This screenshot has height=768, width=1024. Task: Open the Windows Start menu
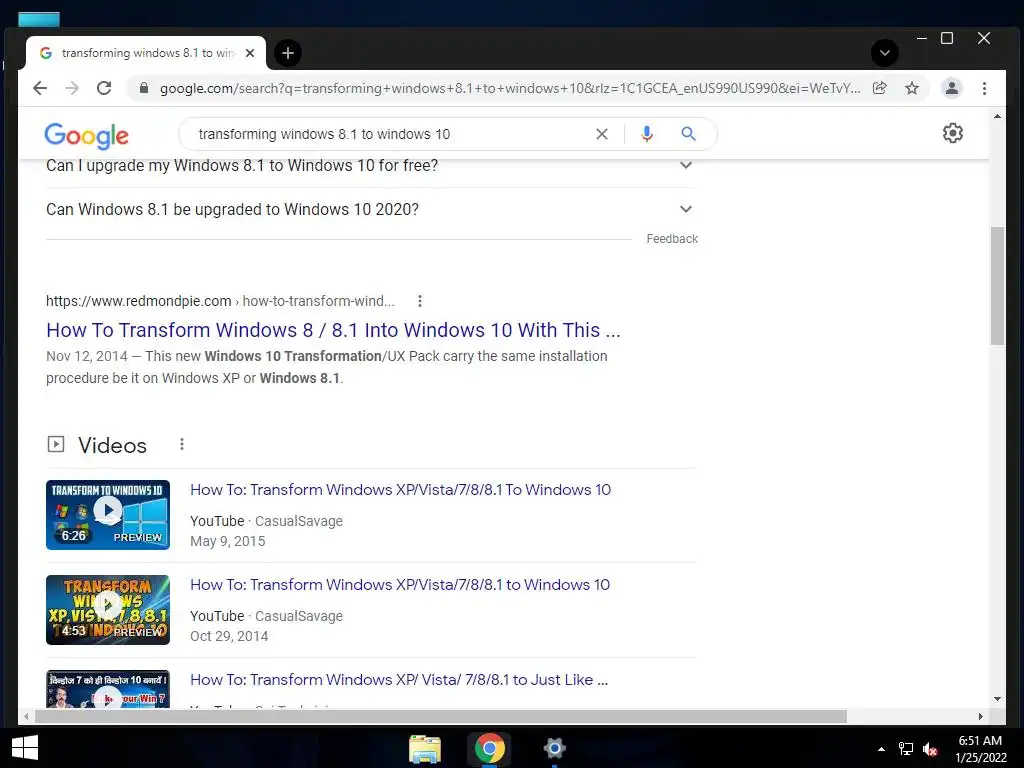(x=25, y=748)
